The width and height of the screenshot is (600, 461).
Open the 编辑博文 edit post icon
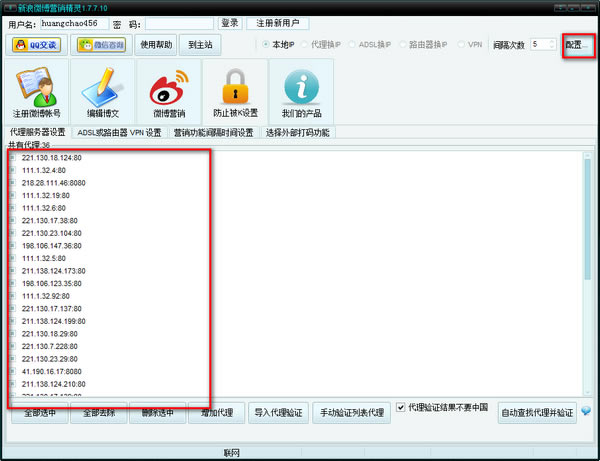point(103,92)
